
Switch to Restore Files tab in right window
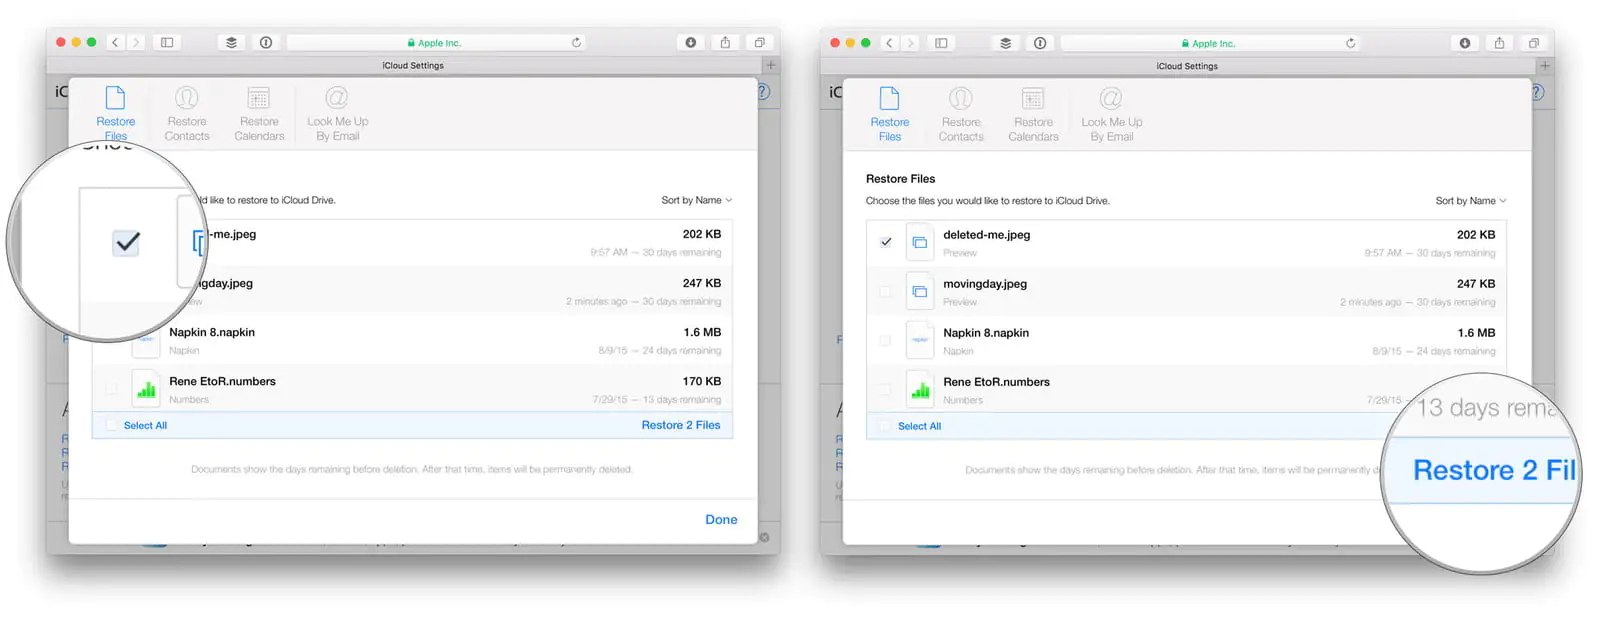[890, 115]
